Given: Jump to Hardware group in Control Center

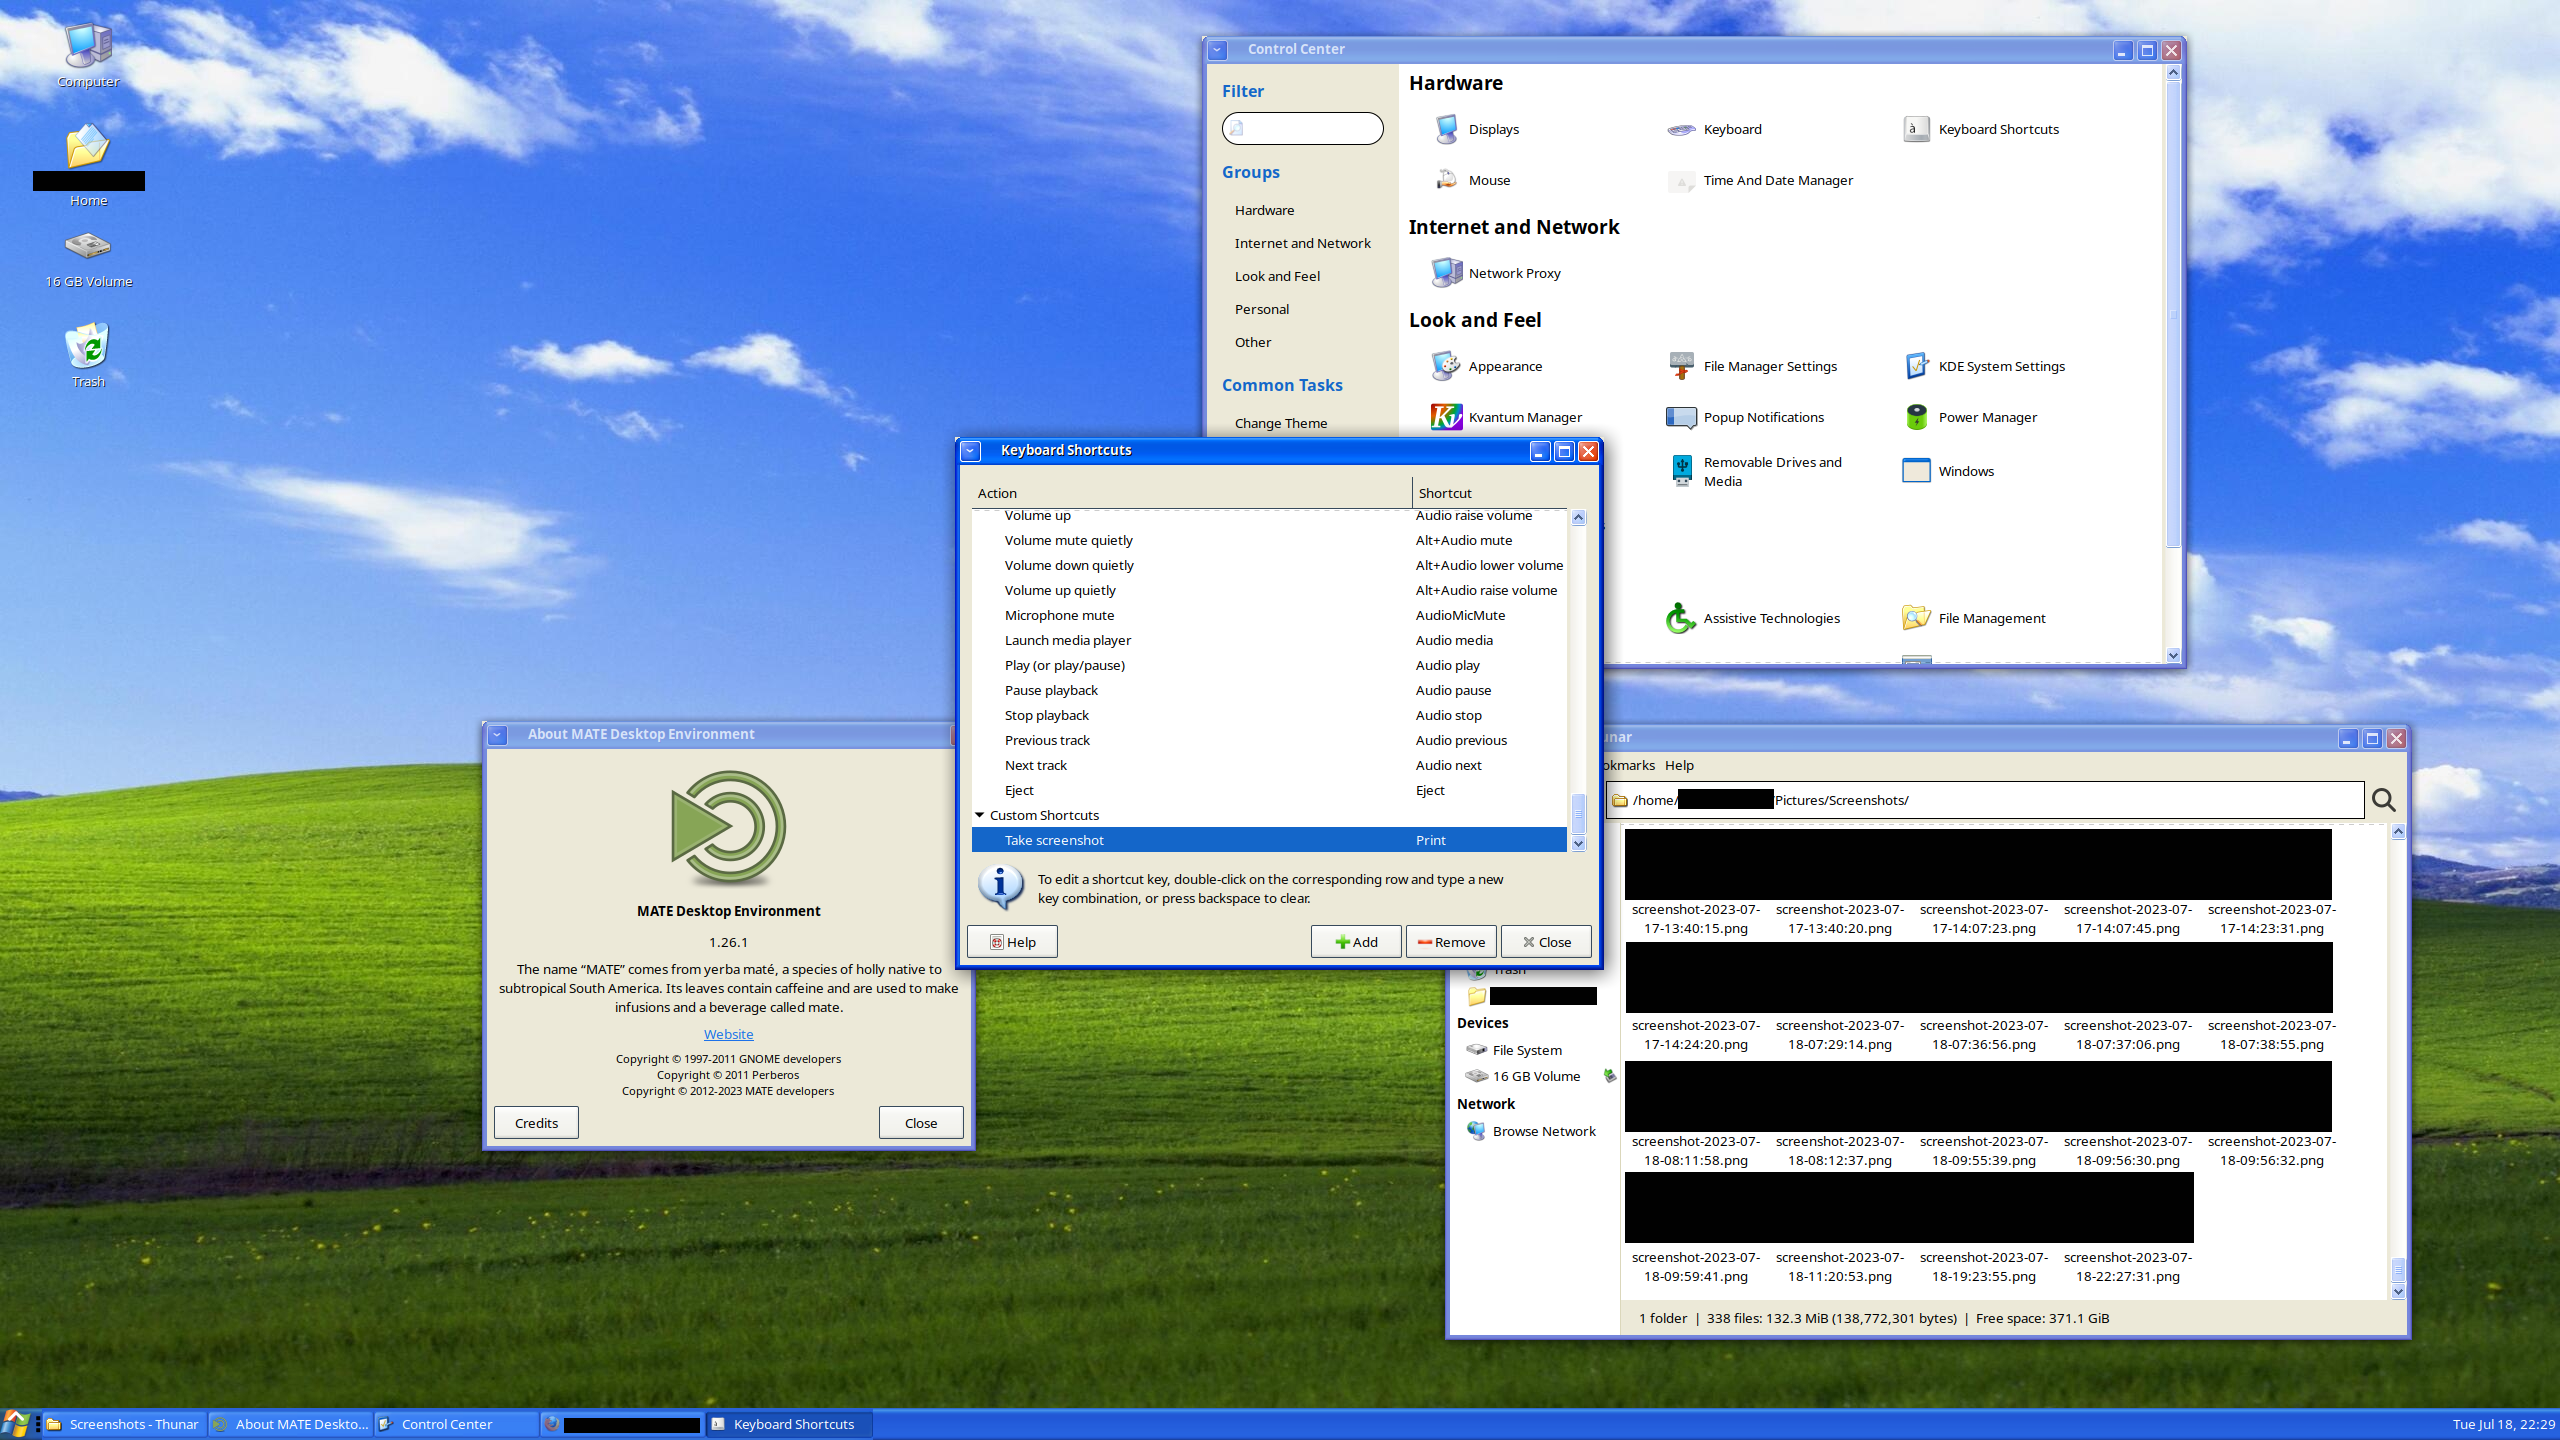Looking at the screenshot, I should pyautogui.click(x=1264, y=210).
